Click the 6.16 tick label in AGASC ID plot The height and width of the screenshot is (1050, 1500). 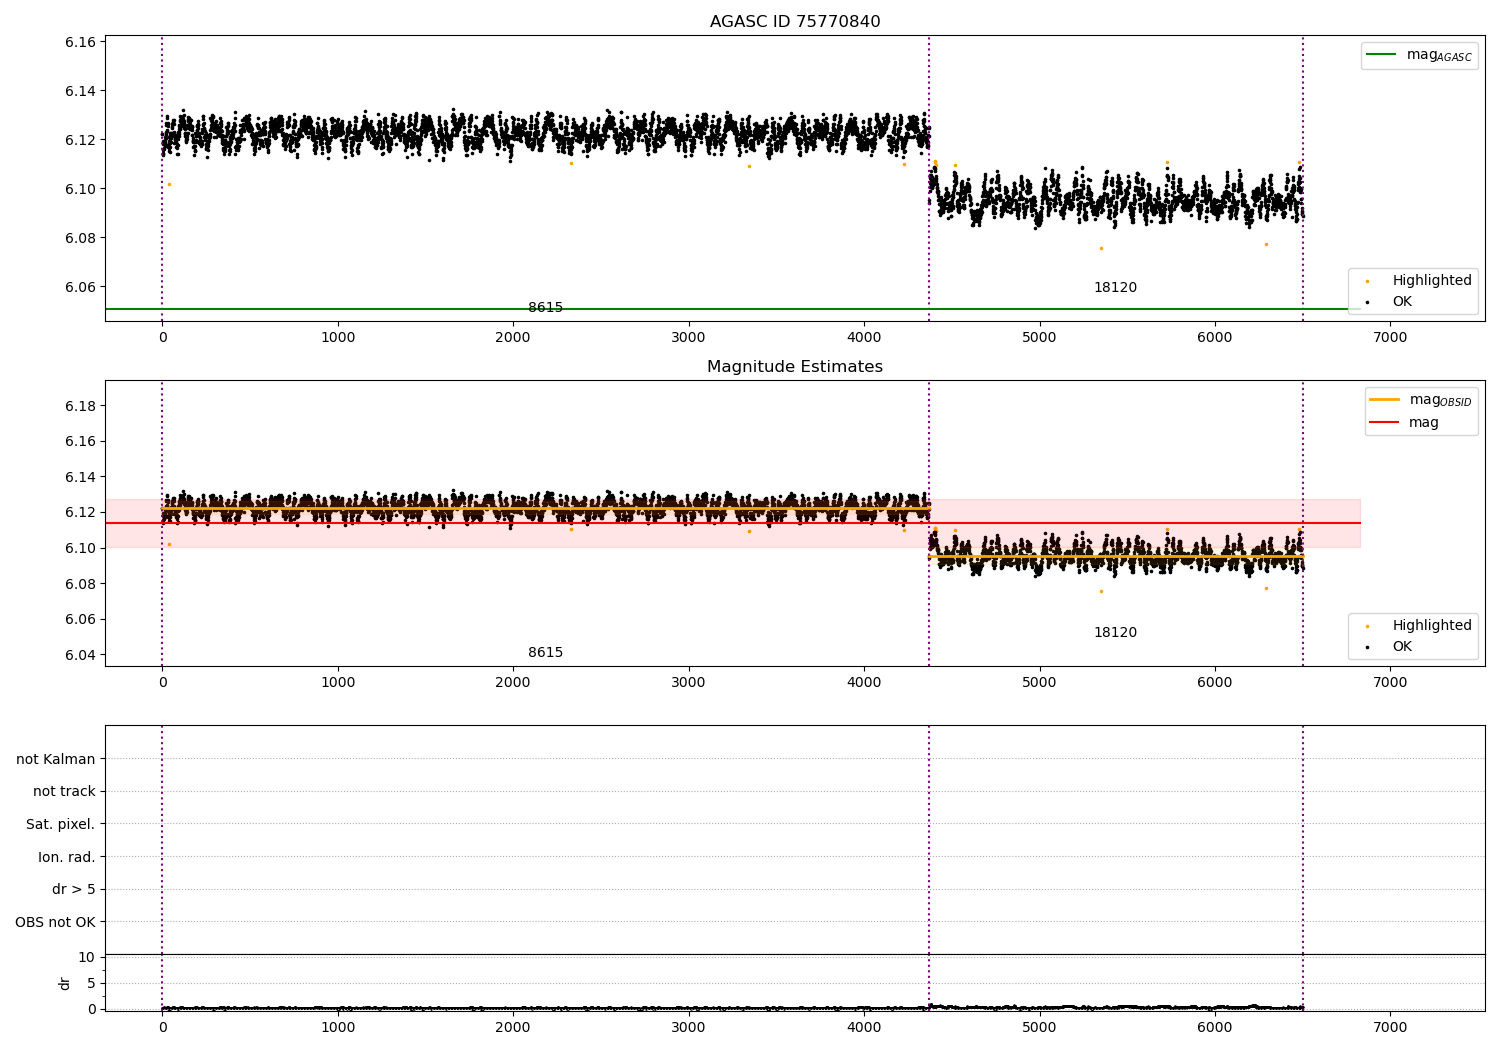[x=80, y=42]
